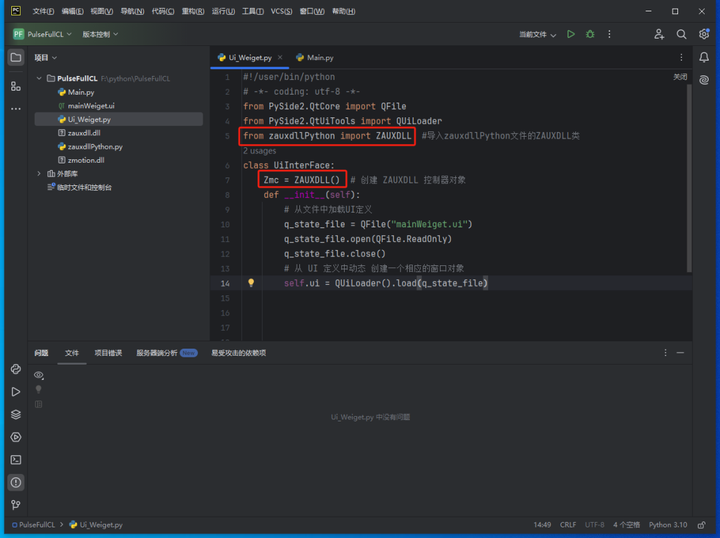Select Vulnerable Dependencies tab
Screen dimensions: 720x538
(x=239, y=353)
